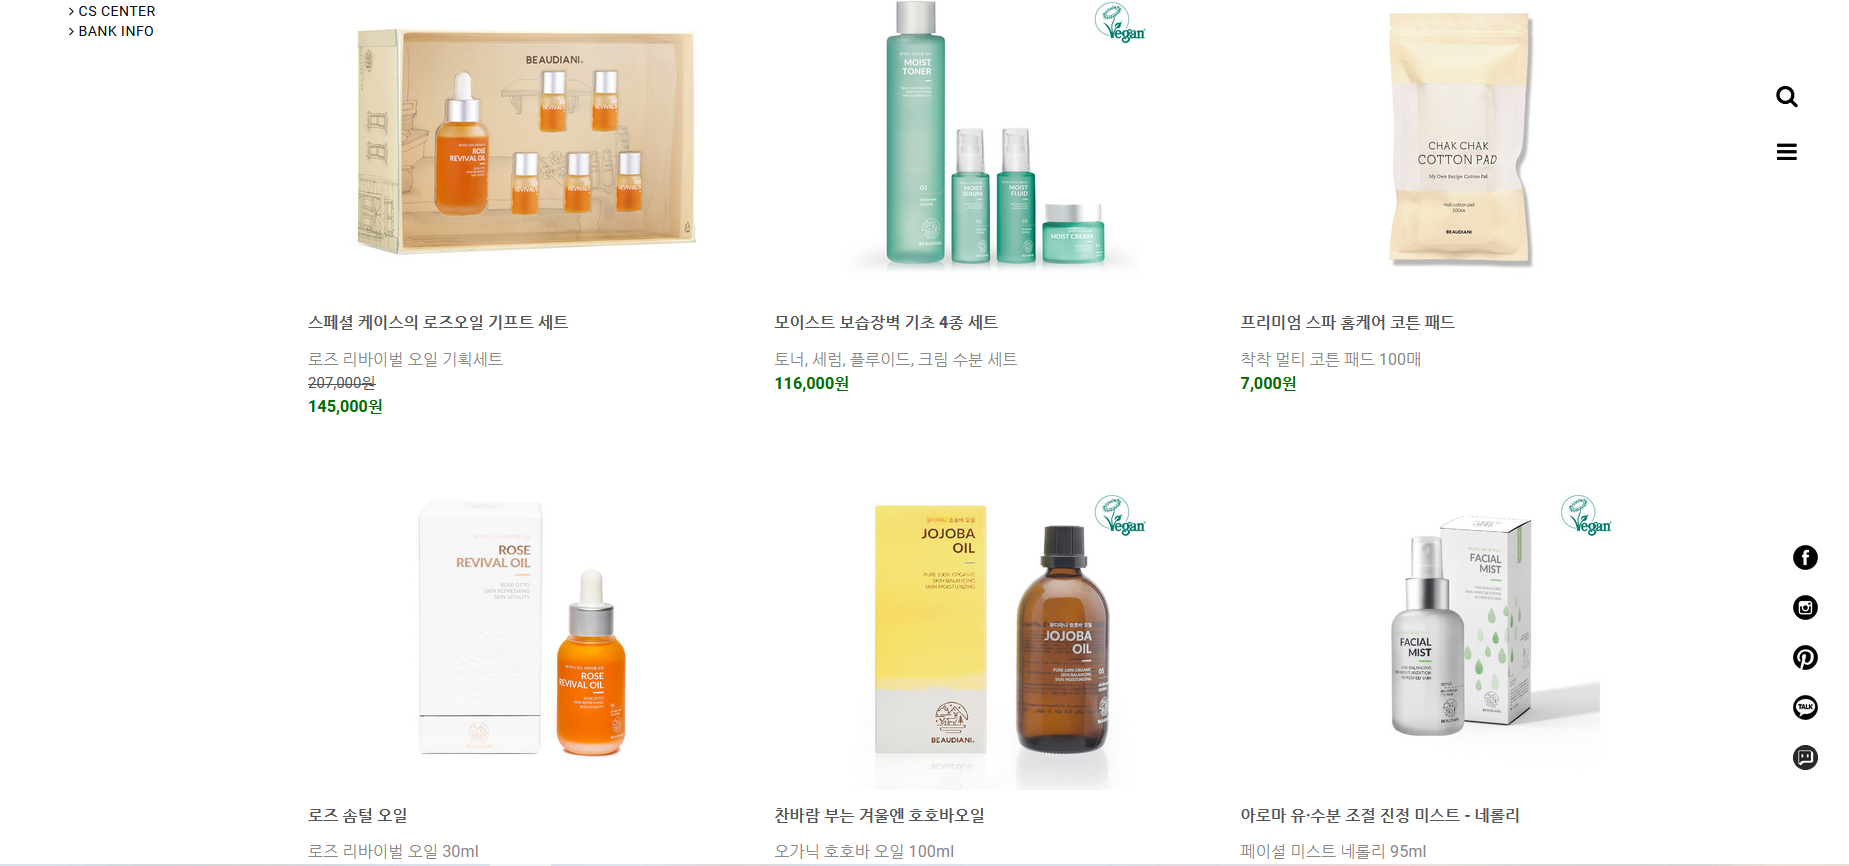Select the Chak Chak cotton pad image
1849x866 pixels.
(1460, 140)
